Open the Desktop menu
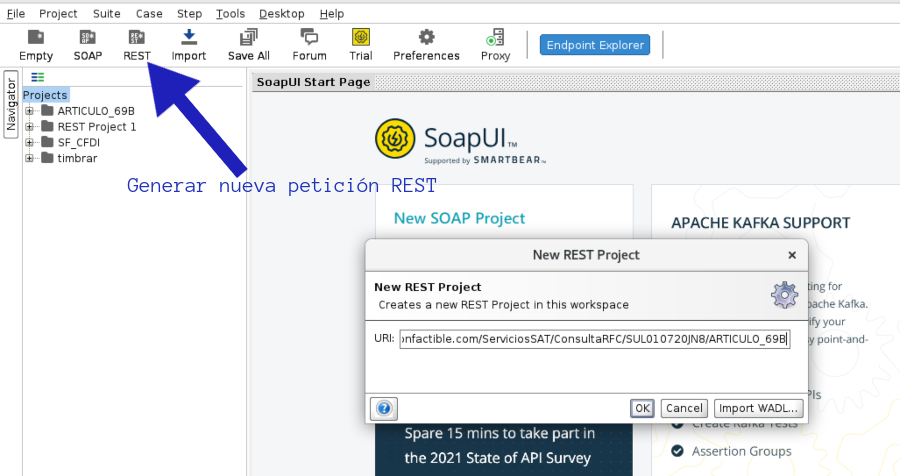Screen dimensions: 900x476 281,14
